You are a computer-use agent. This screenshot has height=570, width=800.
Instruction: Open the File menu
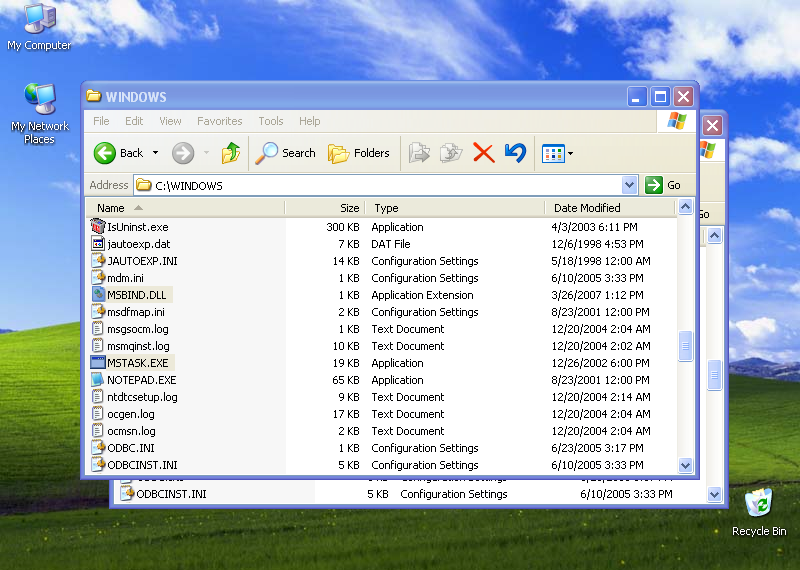tap(101, 121)
